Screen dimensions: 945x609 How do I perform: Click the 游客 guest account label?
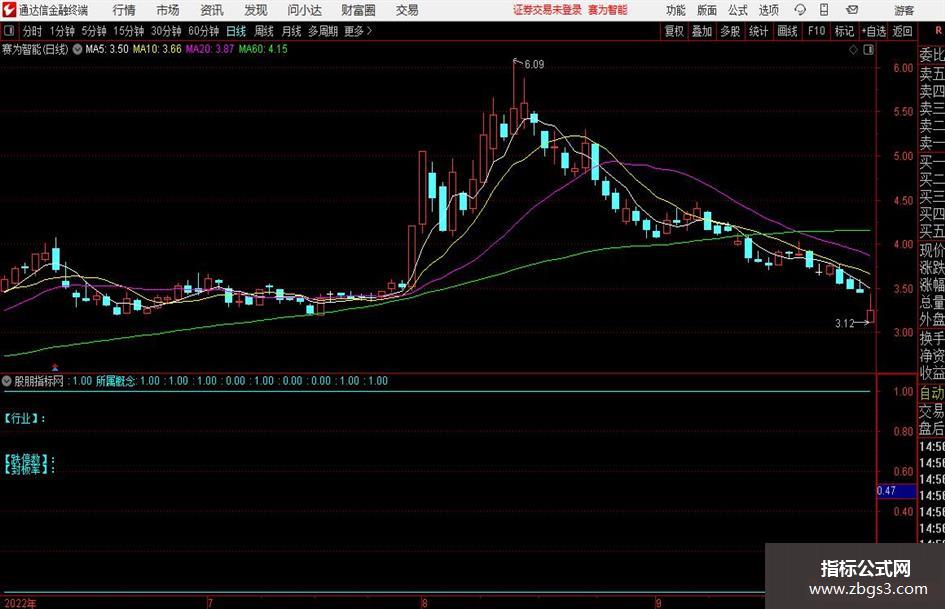[x=904, y=10]
